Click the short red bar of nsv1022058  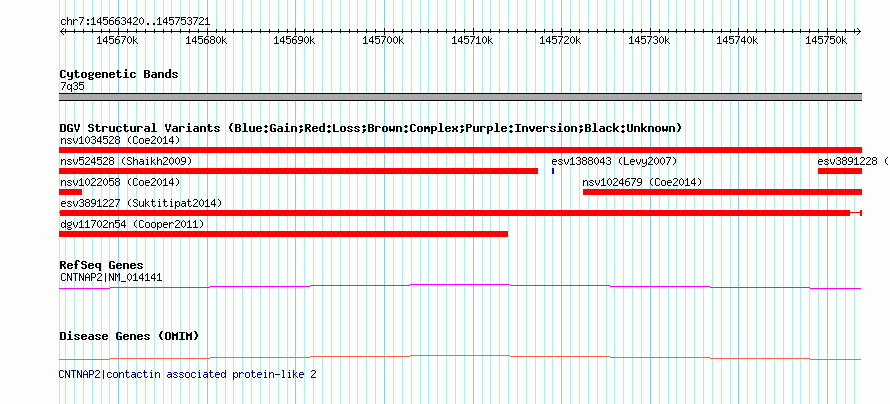(x=70, y=192)
